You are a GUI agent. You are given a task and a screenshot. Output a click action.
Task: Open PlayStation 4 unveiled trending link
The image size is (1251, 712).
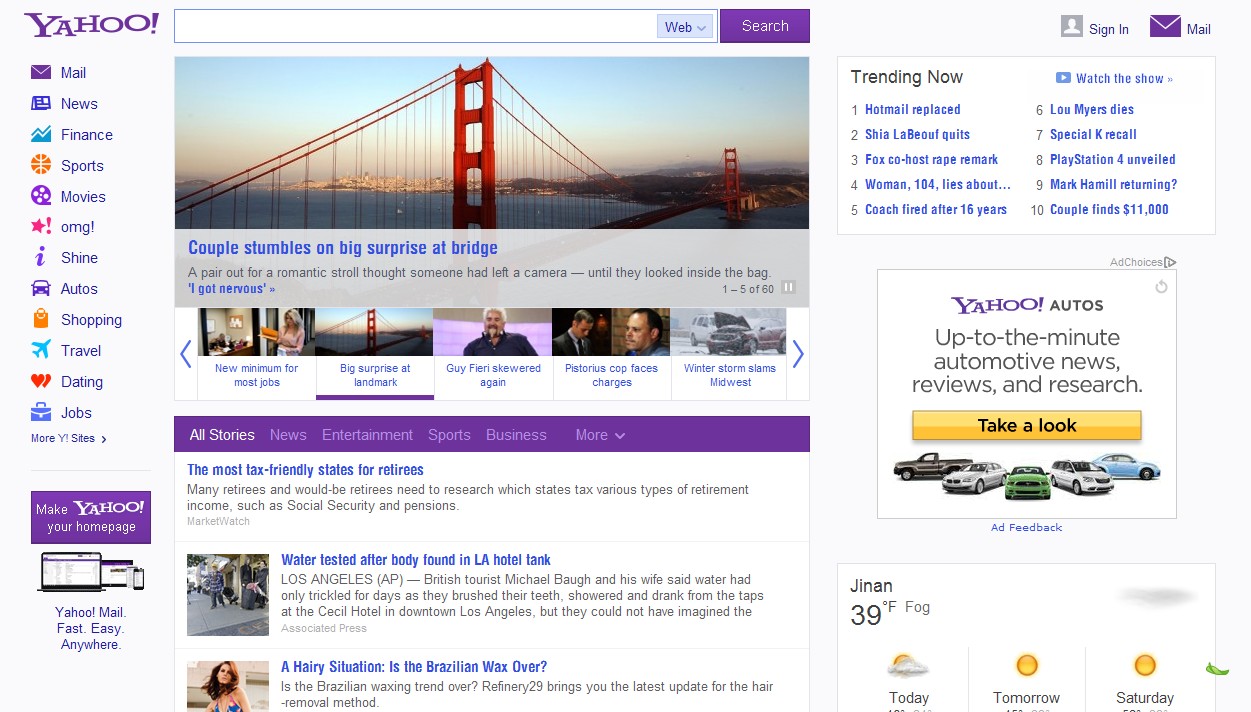click(1112, 159)
